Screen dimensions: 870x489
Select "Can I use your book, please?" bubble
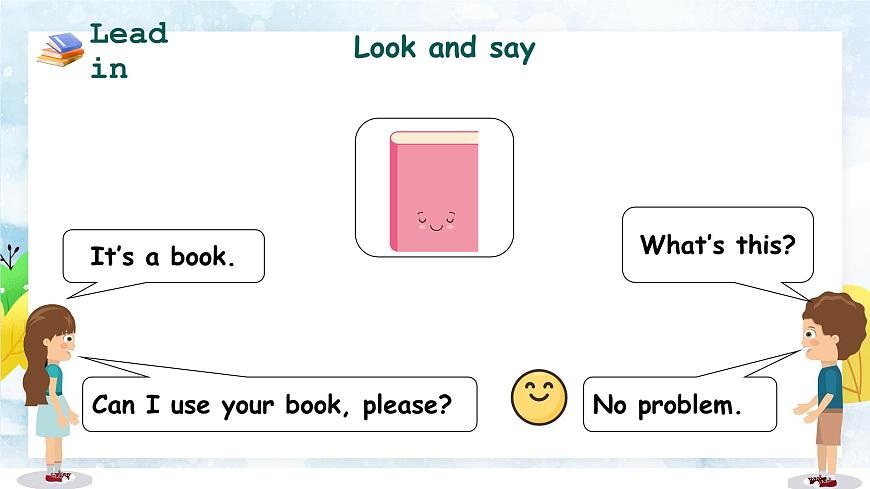click(x=279, y=404)
